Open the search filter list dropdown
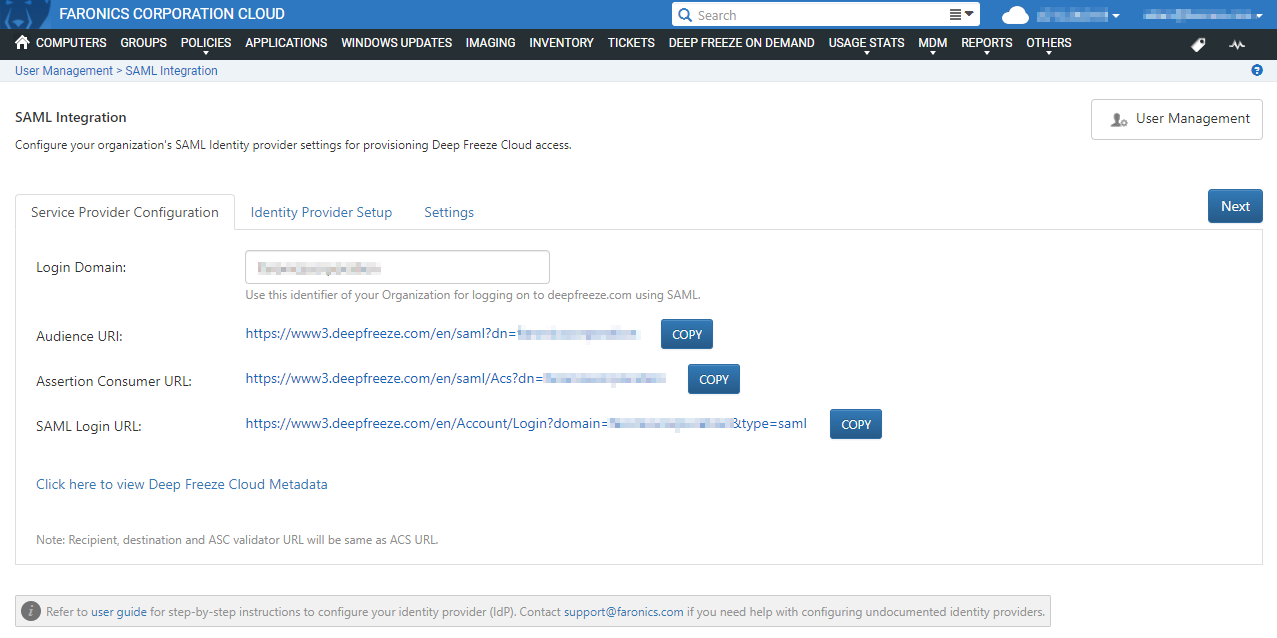 coord(961,15)
